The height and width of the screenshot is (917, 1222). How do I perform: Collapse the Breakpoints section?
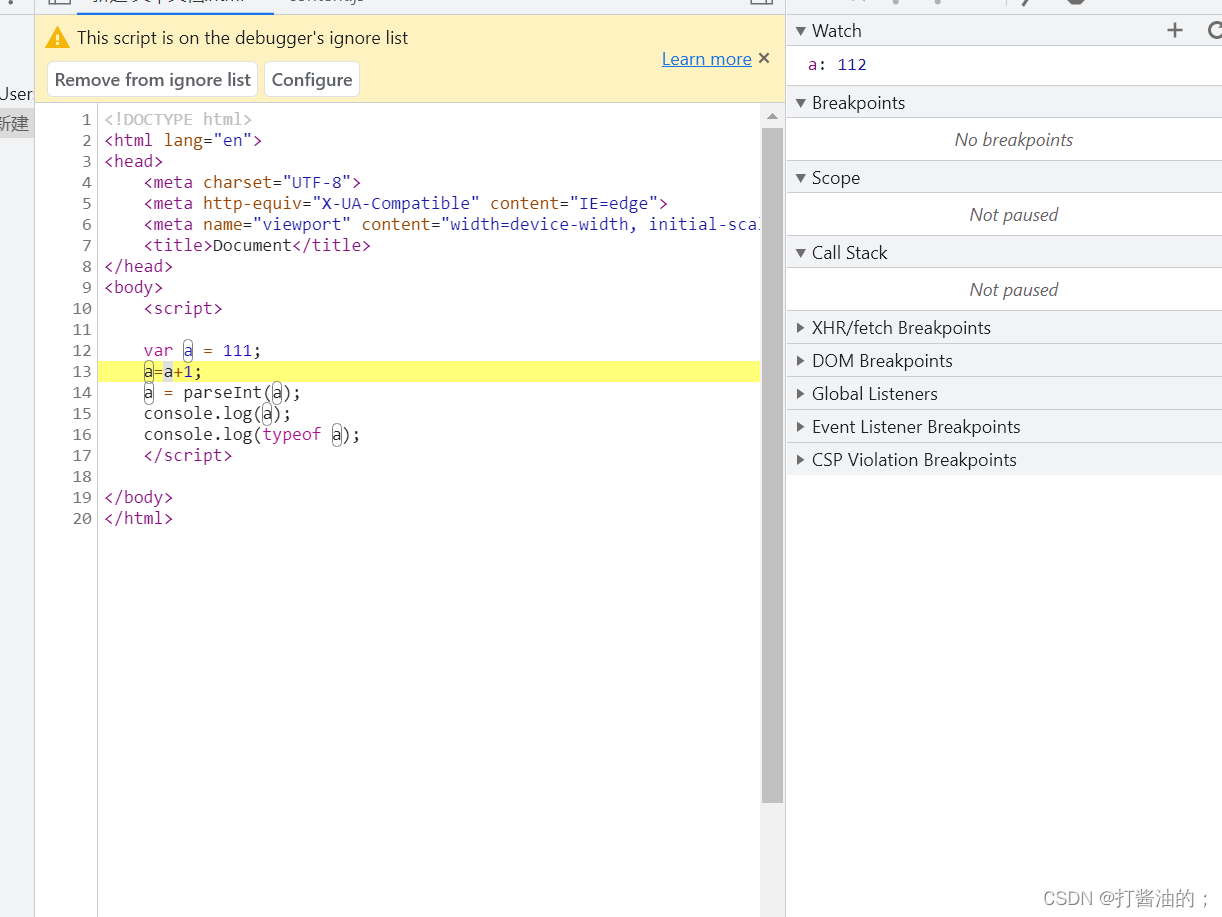pos(800,102)
